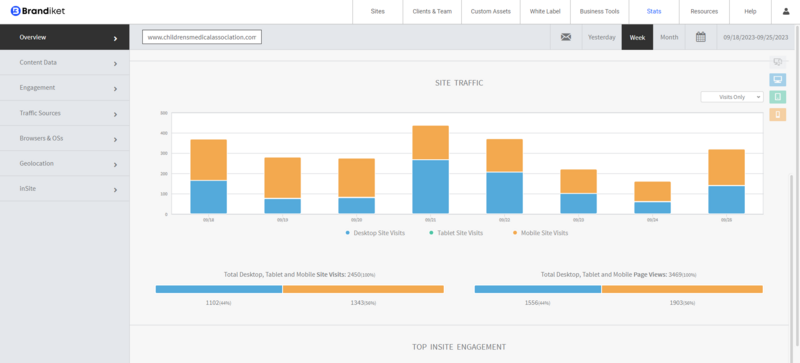
Task: Open the Clients & Team menu
Action: [x=432, y=11]
